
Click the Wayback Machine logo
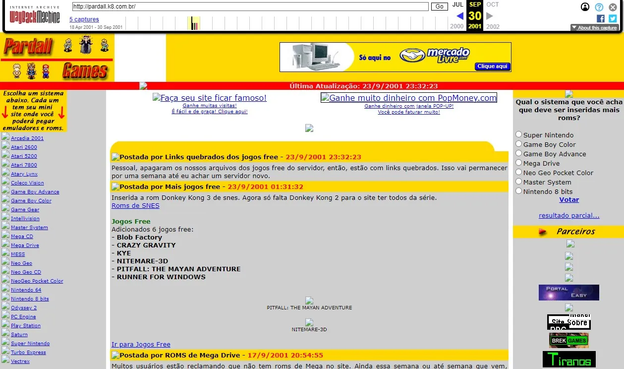tap(35, 16)
